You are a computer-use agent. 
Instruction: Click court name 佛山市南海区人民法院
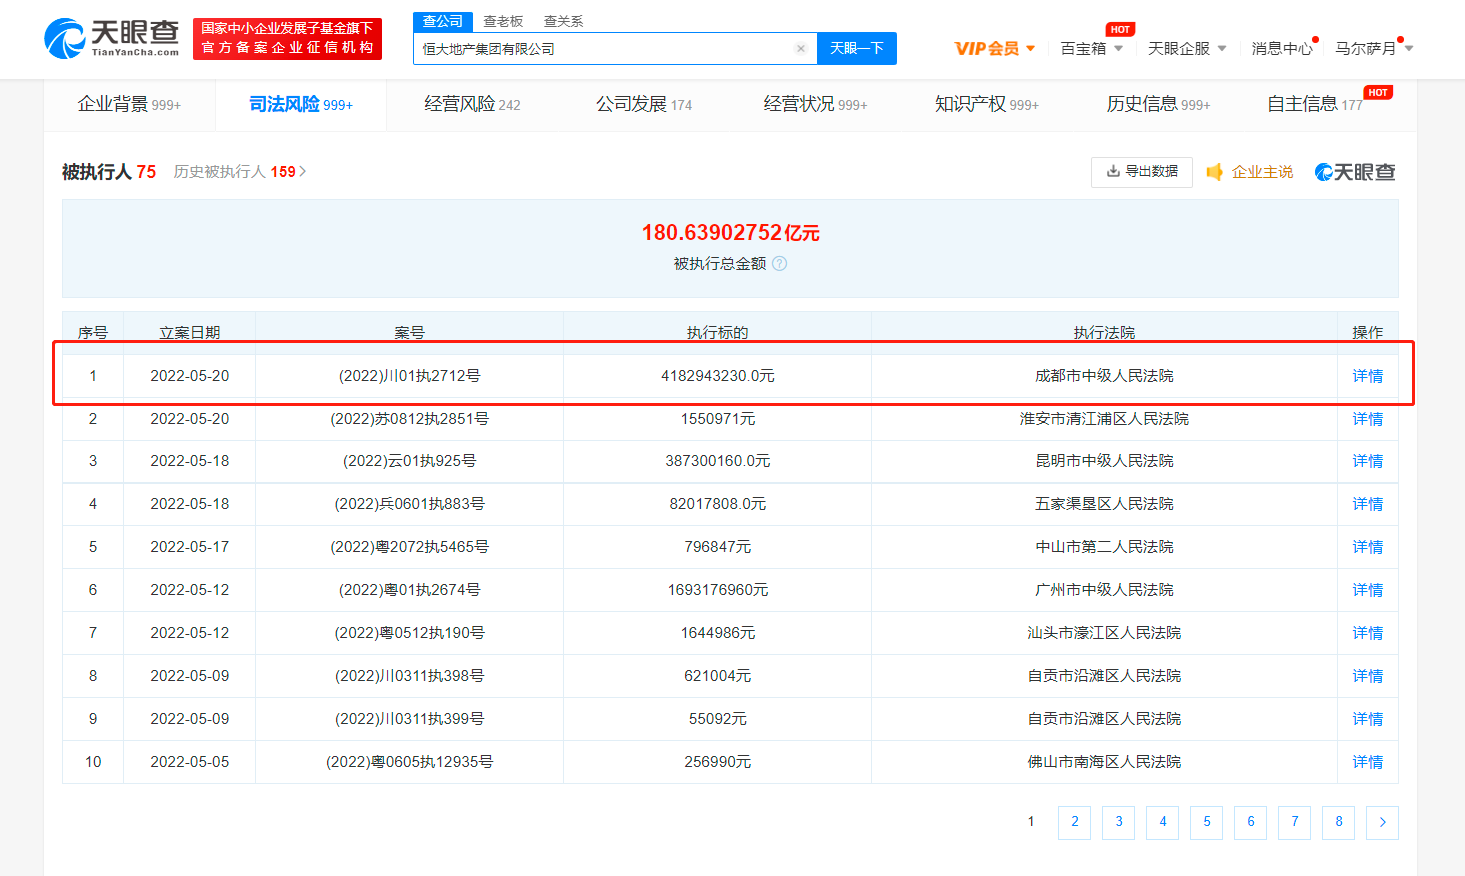(x=1104, y=762)
